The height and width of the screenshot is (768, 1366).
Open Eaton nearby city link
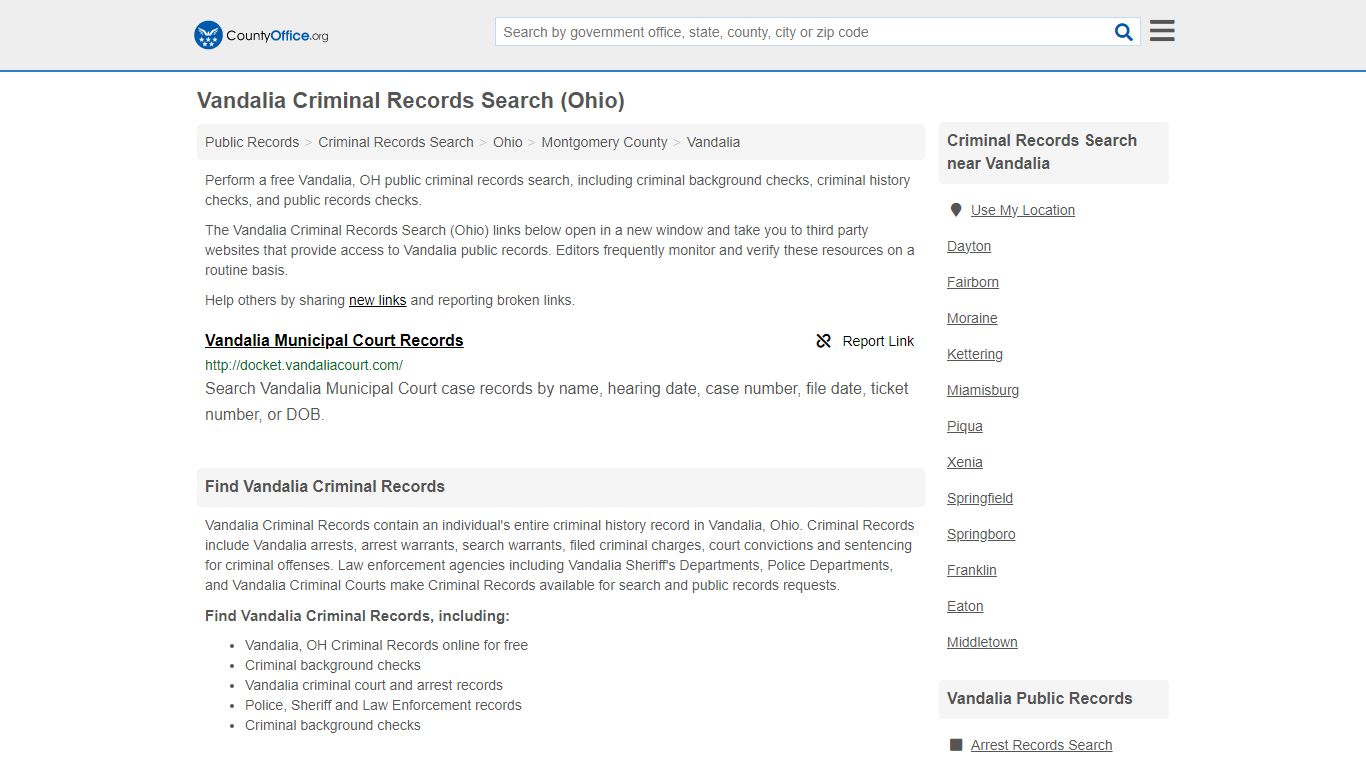point(965,606)
